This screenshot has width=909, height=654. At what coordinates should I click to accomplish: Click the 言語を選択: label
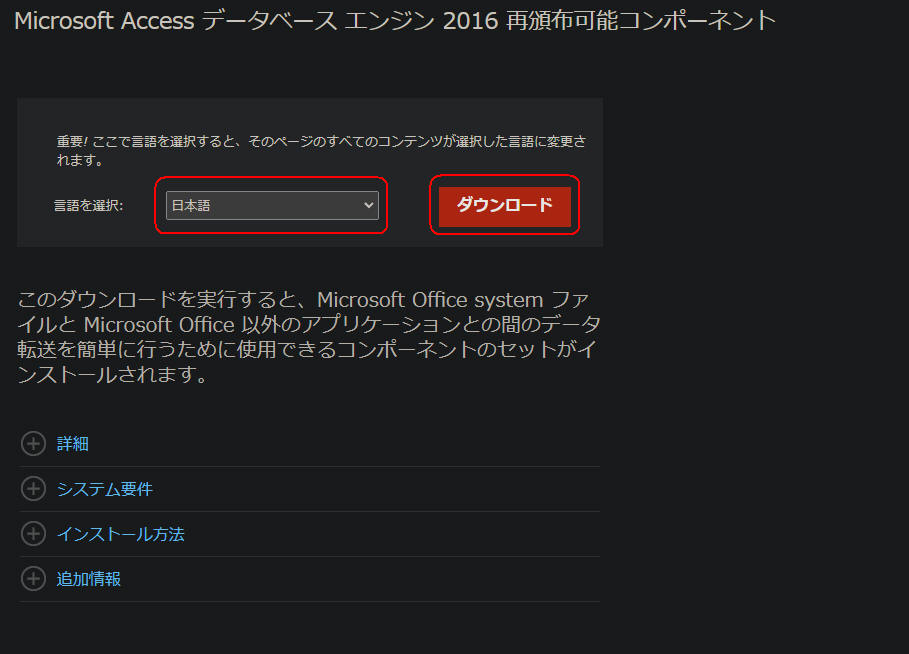tap(89, 206)
